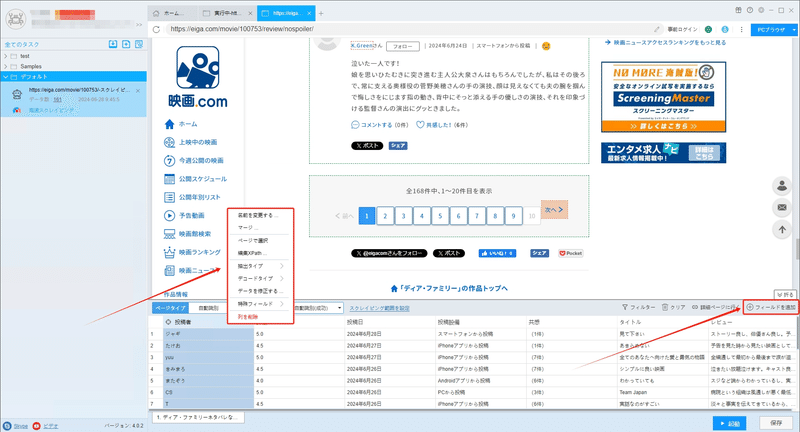Click the 投稿者 column header
Image resolution: width=800 pixels, height=432 pixels.
coord(209,322)
